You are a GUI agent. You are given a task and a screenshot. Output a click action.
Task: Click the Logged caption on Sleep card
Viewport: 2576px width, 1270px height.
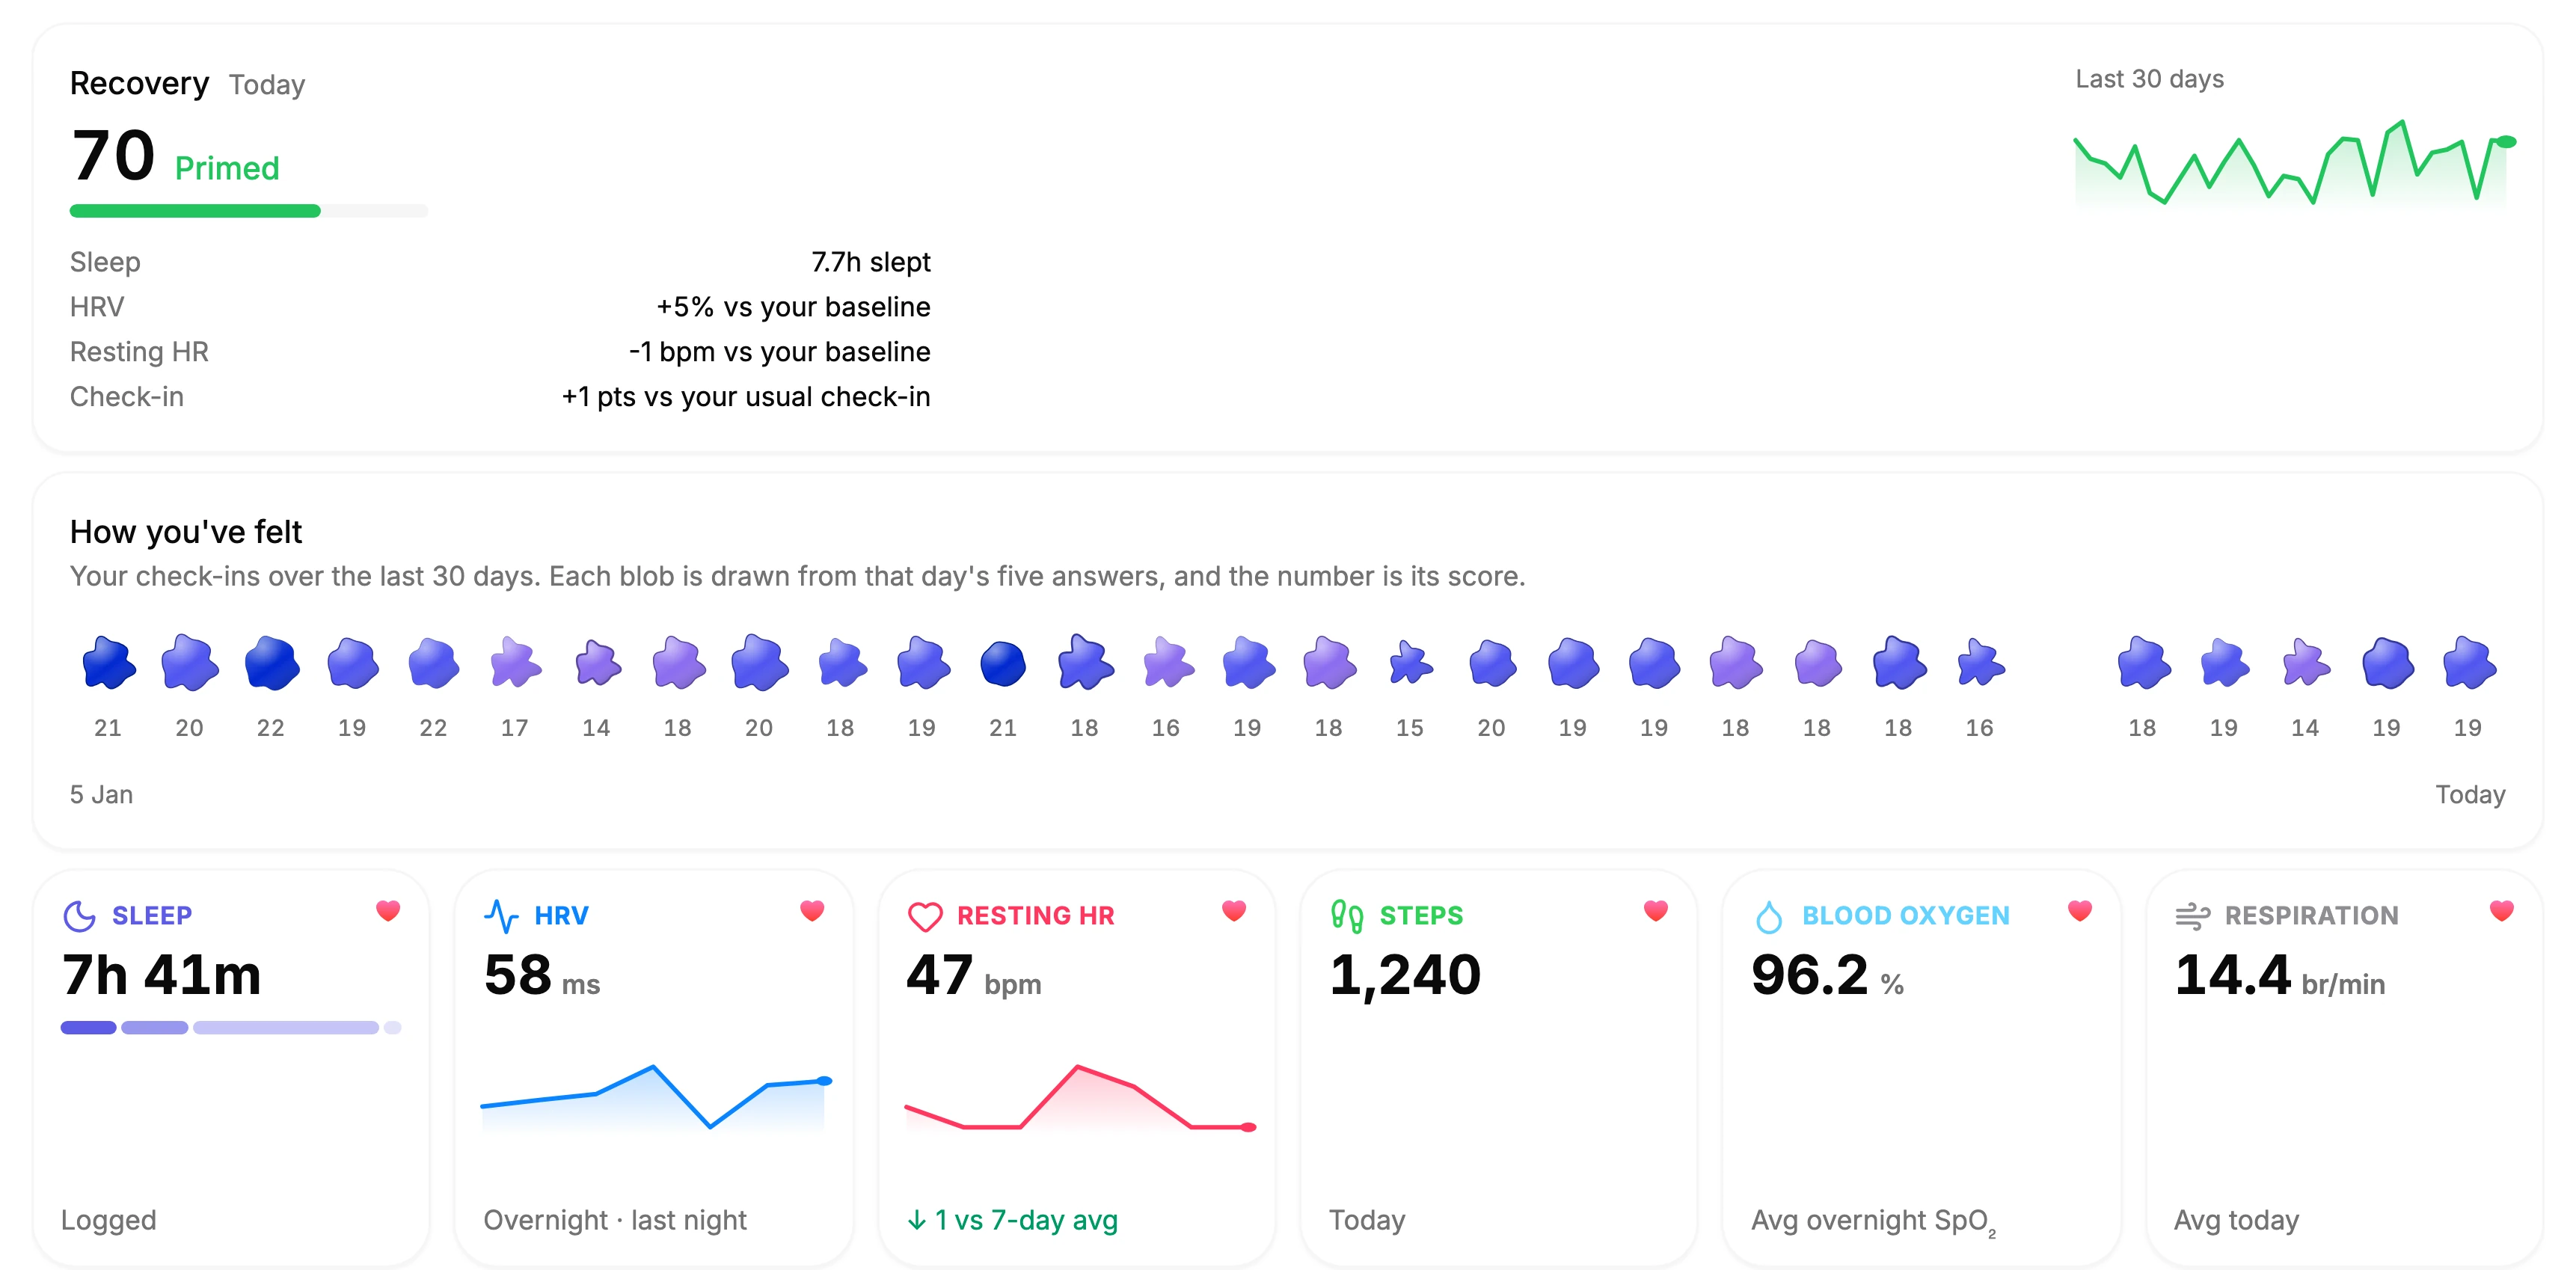click(x=109, y=1220)
